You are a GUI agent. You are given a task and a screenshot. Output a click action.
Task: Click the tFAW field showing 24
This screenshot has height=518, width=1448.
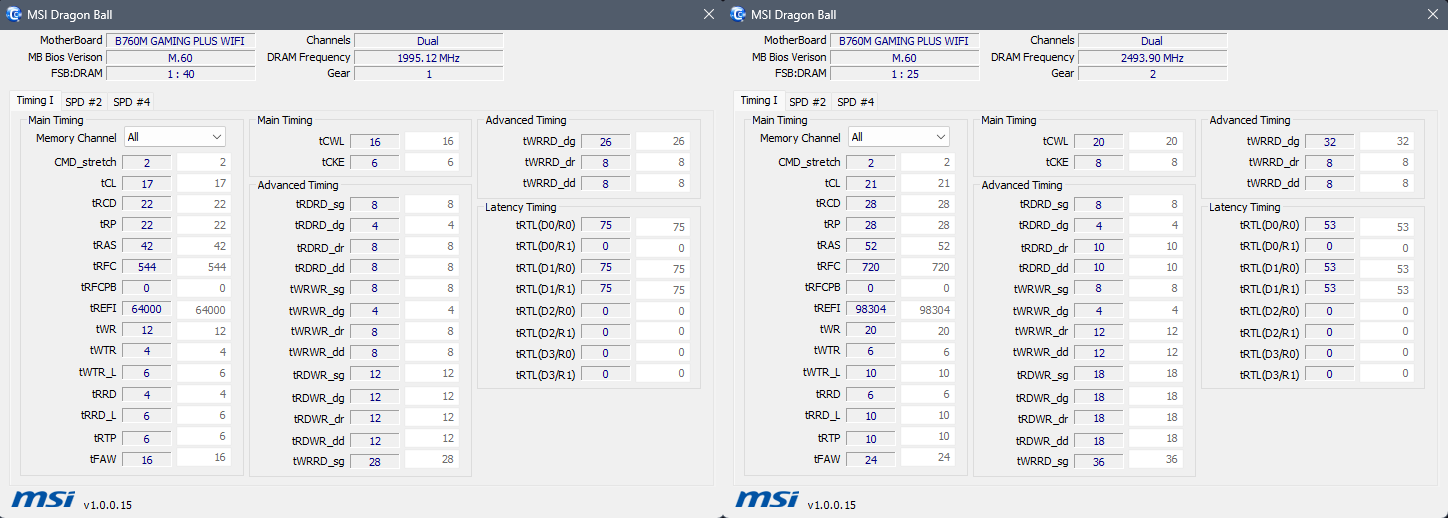click(x=871, y=459)
